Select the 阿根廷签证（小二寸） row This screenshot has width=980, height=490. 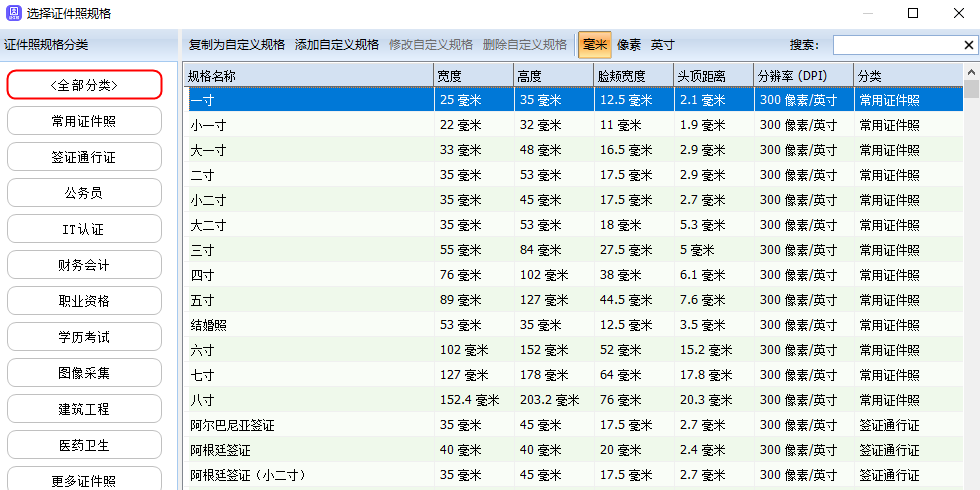coord(310,475)
